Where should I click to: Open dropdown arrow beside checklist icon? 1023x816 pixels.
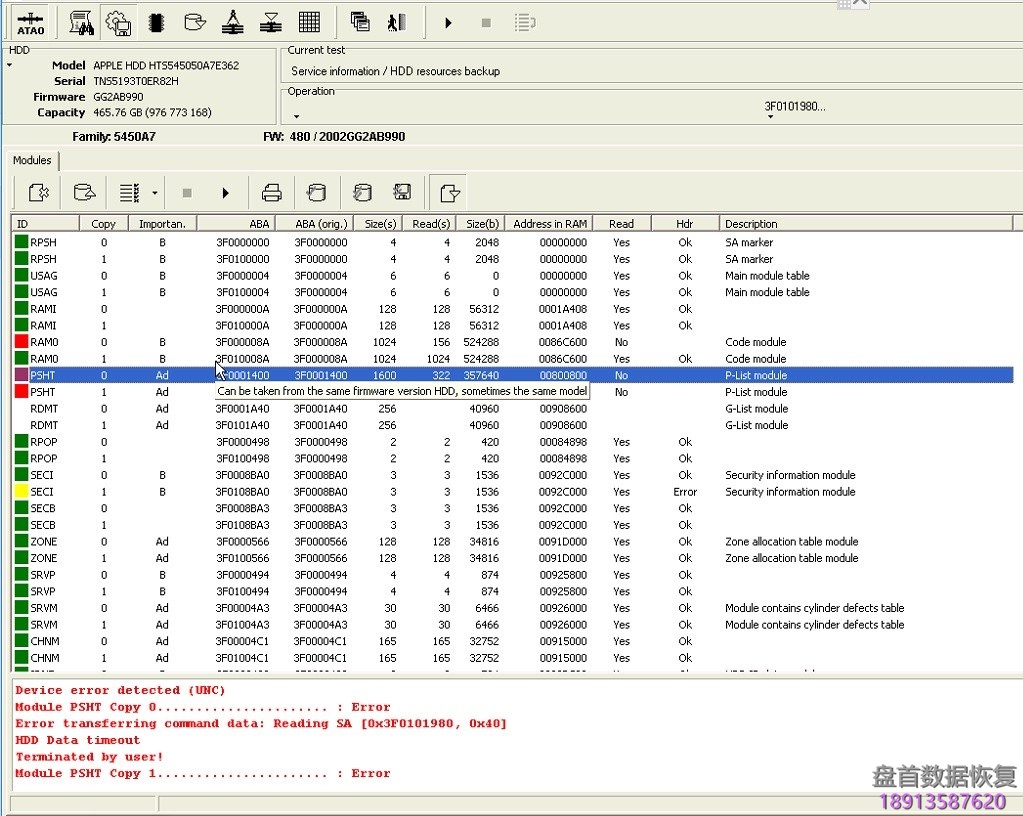154,192
